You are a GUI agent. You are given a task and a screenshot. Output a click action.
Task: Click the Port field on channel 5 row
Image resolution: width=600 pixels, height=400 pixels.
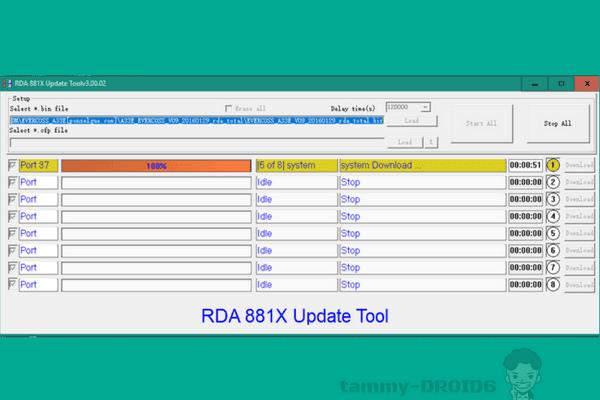pos(38,233)
